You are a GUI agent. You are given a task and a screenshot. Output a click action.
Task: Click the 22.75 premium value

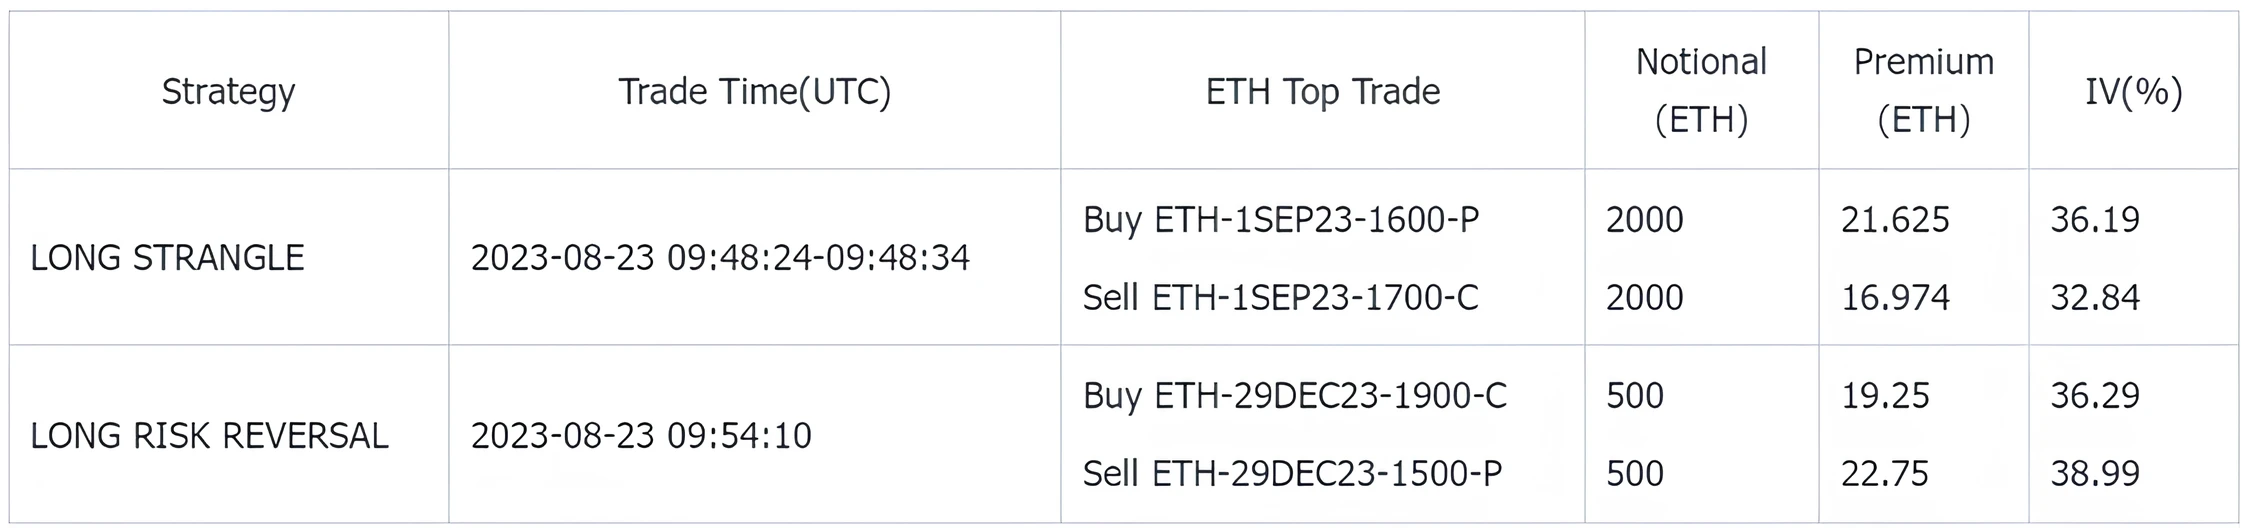tap(1885, 473)
